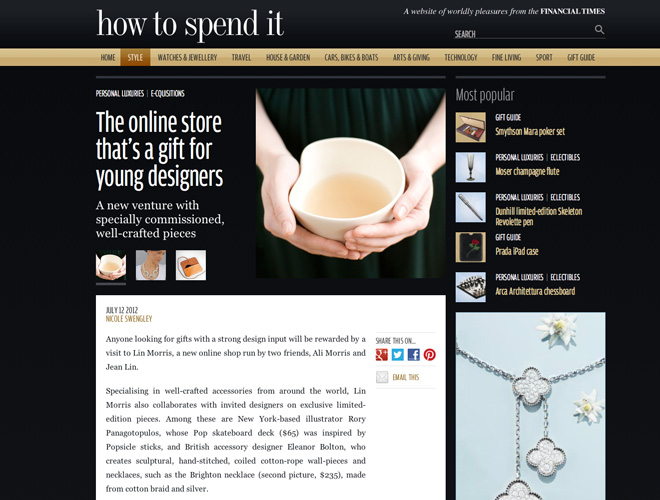Open the how to spend it logo
Image resolution: width=660 pixels, height=500 pixels.
tap(190, 24)
